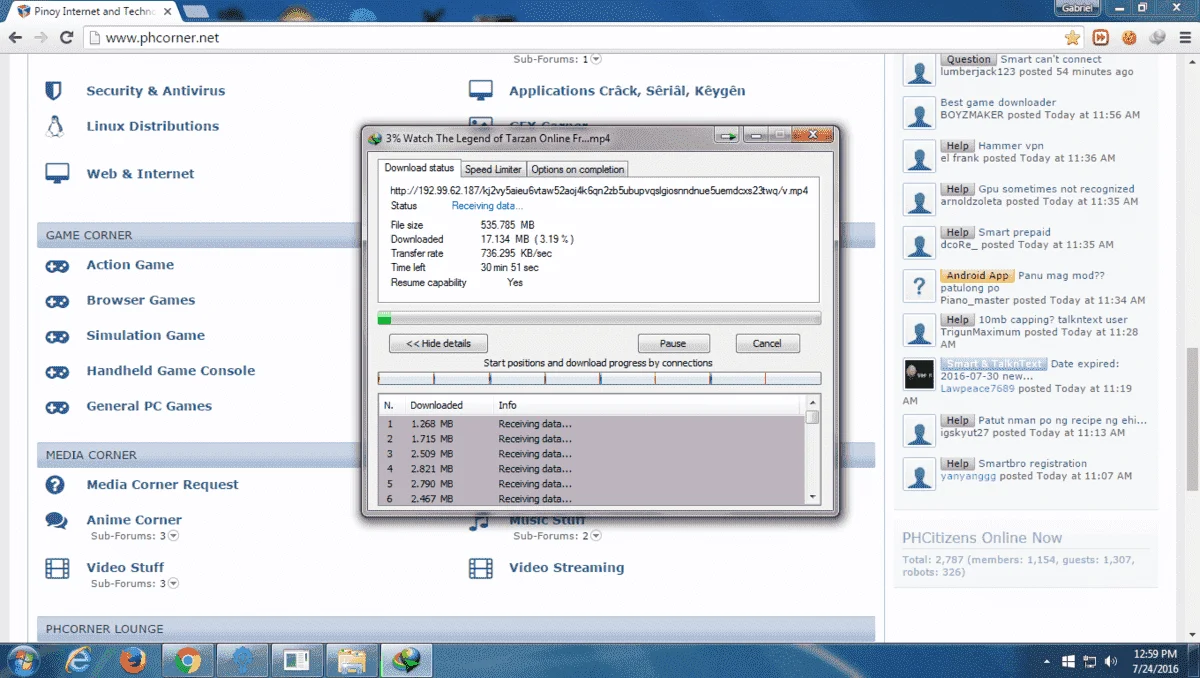Switch to Chrome via its taskbar icon
The image size is (1200, 678).
pos(188,660)
